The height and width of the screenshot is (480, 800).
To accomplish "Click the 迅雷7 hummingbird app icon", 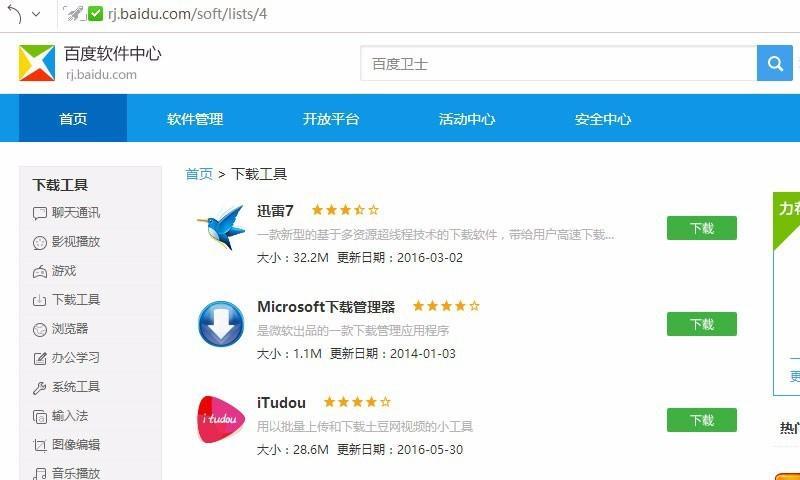I will tap(220, 228).
